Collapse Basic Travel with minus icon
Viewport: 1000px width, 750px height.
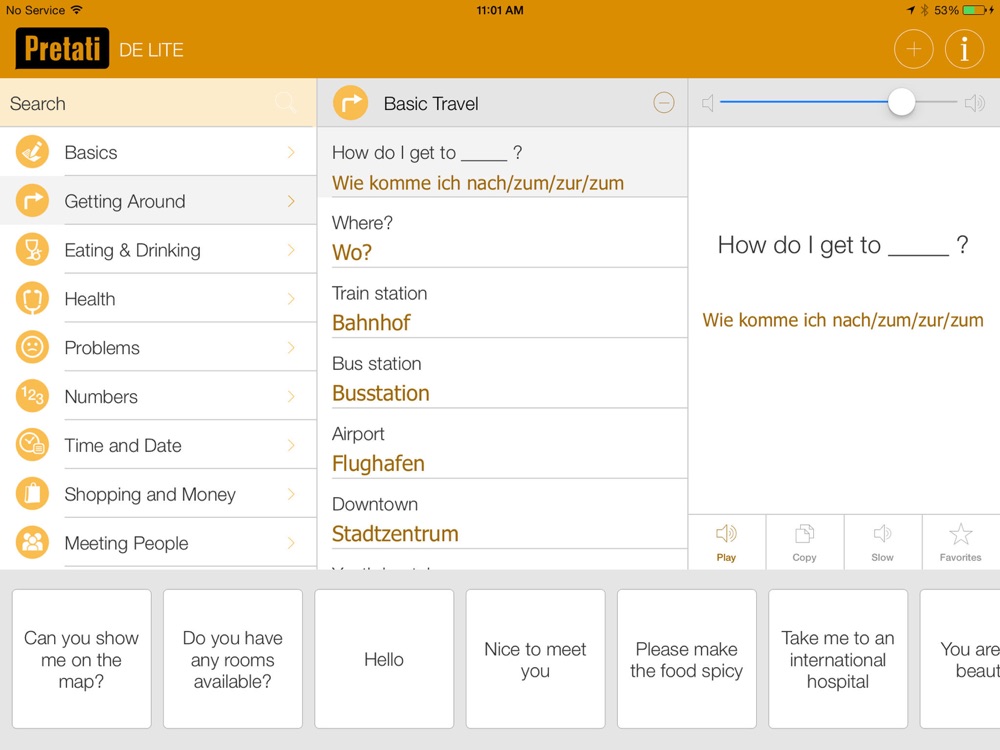tap(663, 103)
